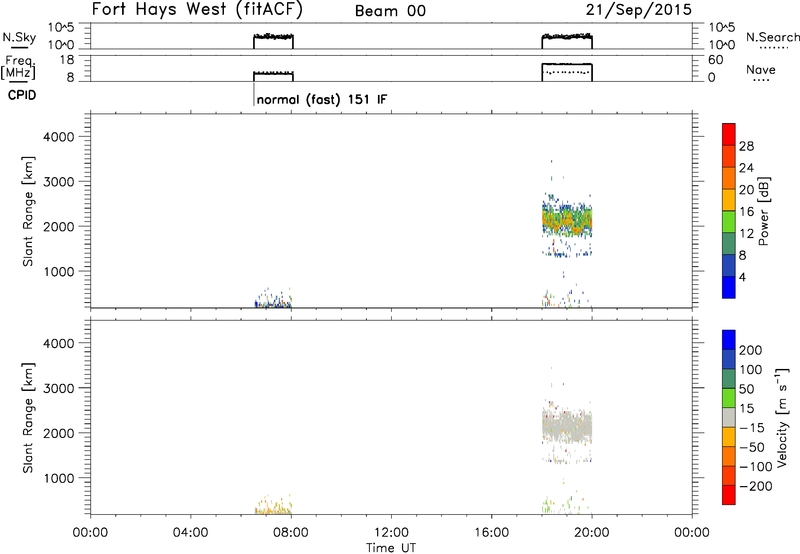Click the '4000' tick on the Power panel
Image resolution: width=800 pixels, height=554 pixels.
(x=59, y=137)
